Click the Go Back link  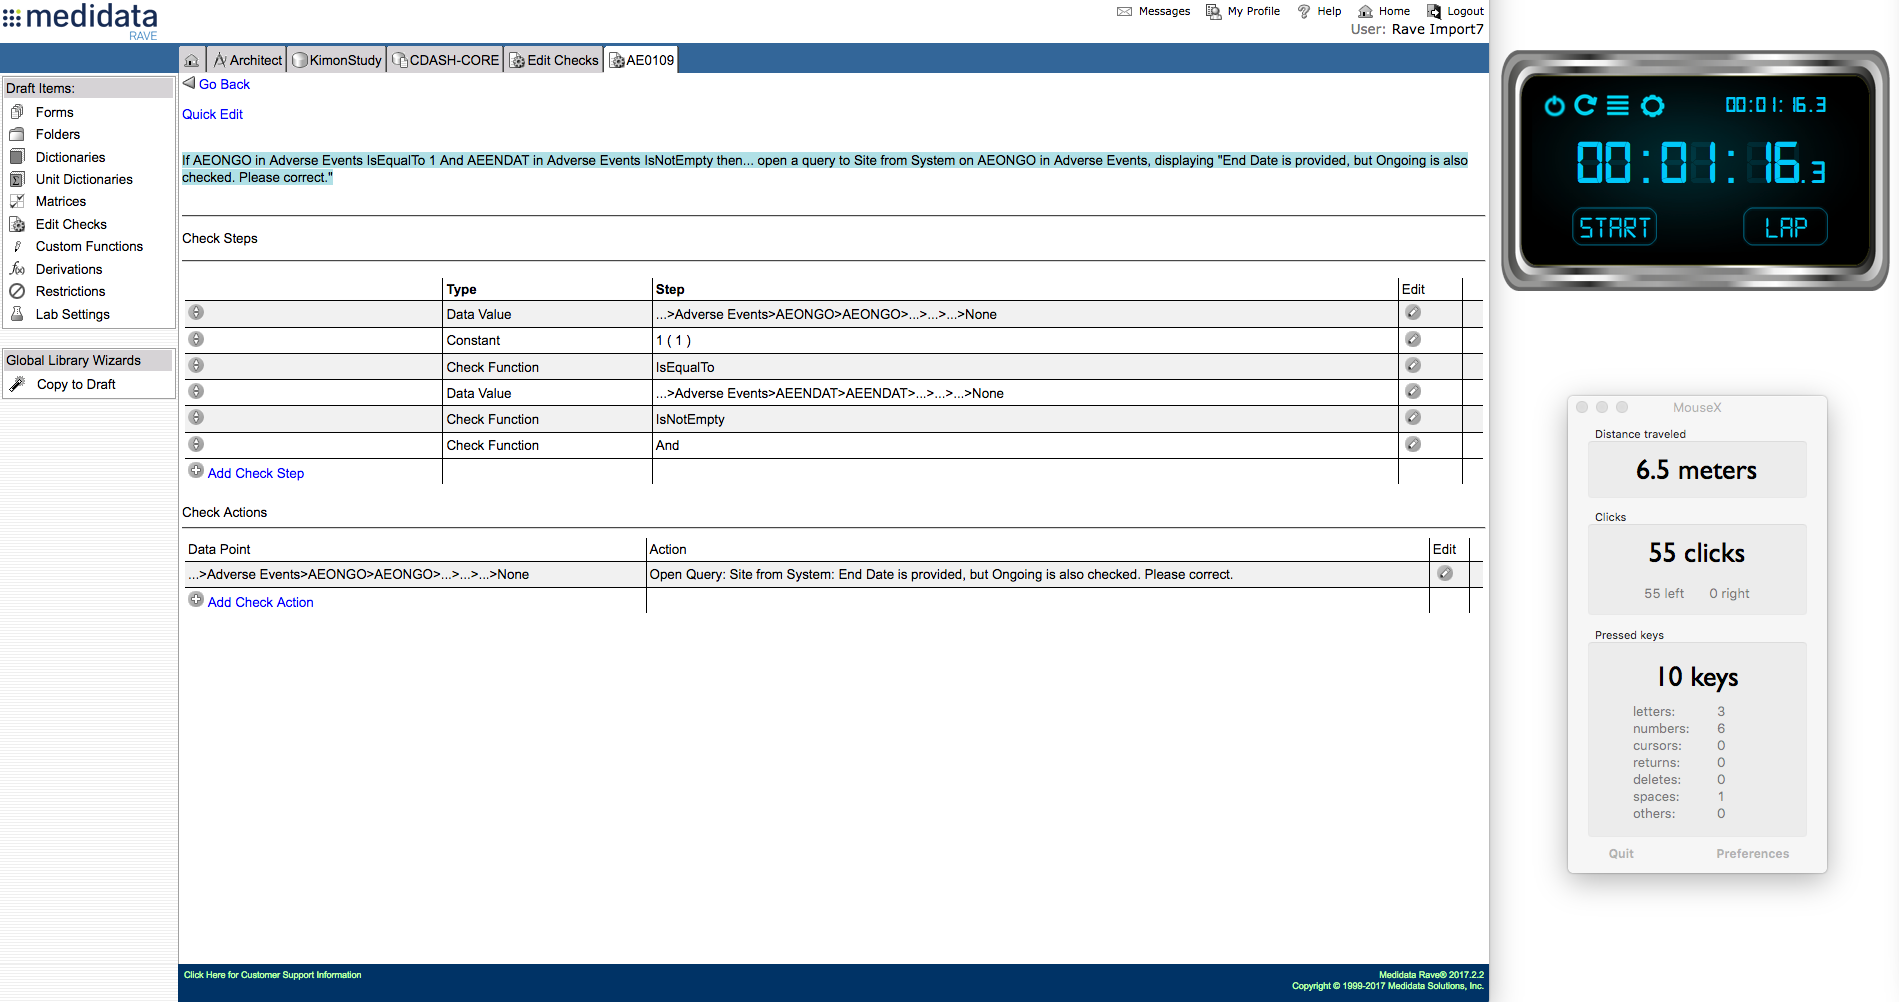[224, 85]
